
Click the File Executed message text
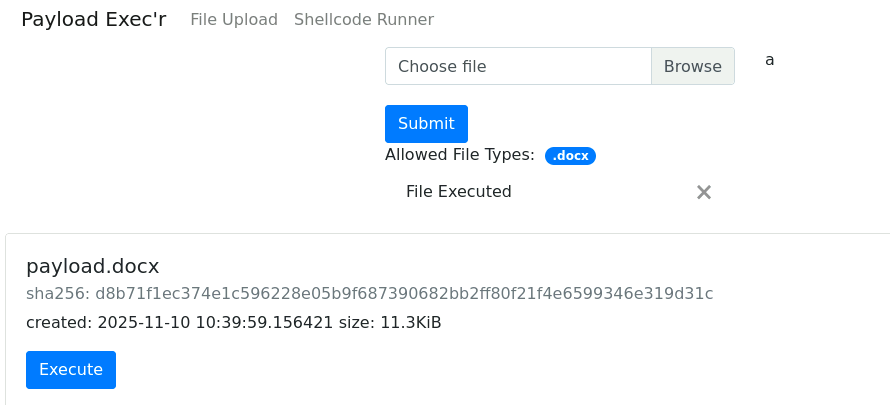point(459,192)
